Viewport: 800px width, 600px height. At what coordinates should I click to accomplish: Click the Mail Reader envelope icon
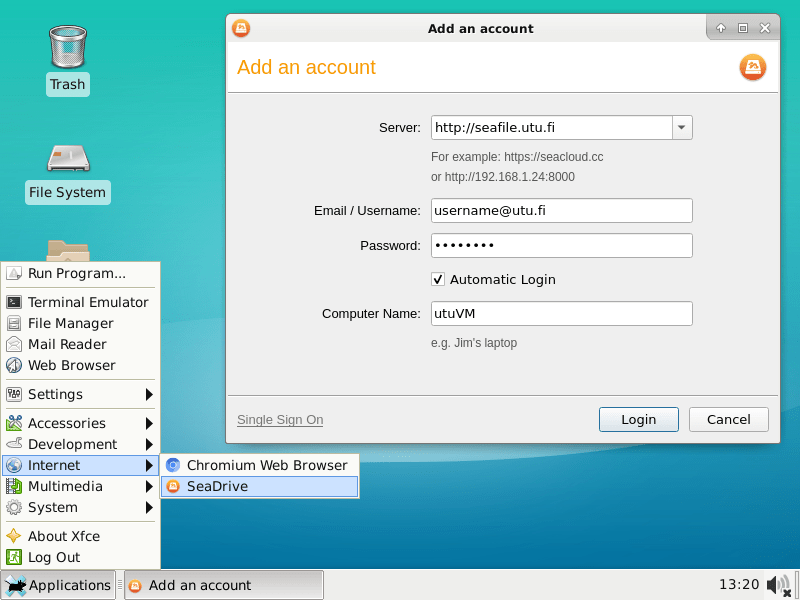[x=14, y=344]
